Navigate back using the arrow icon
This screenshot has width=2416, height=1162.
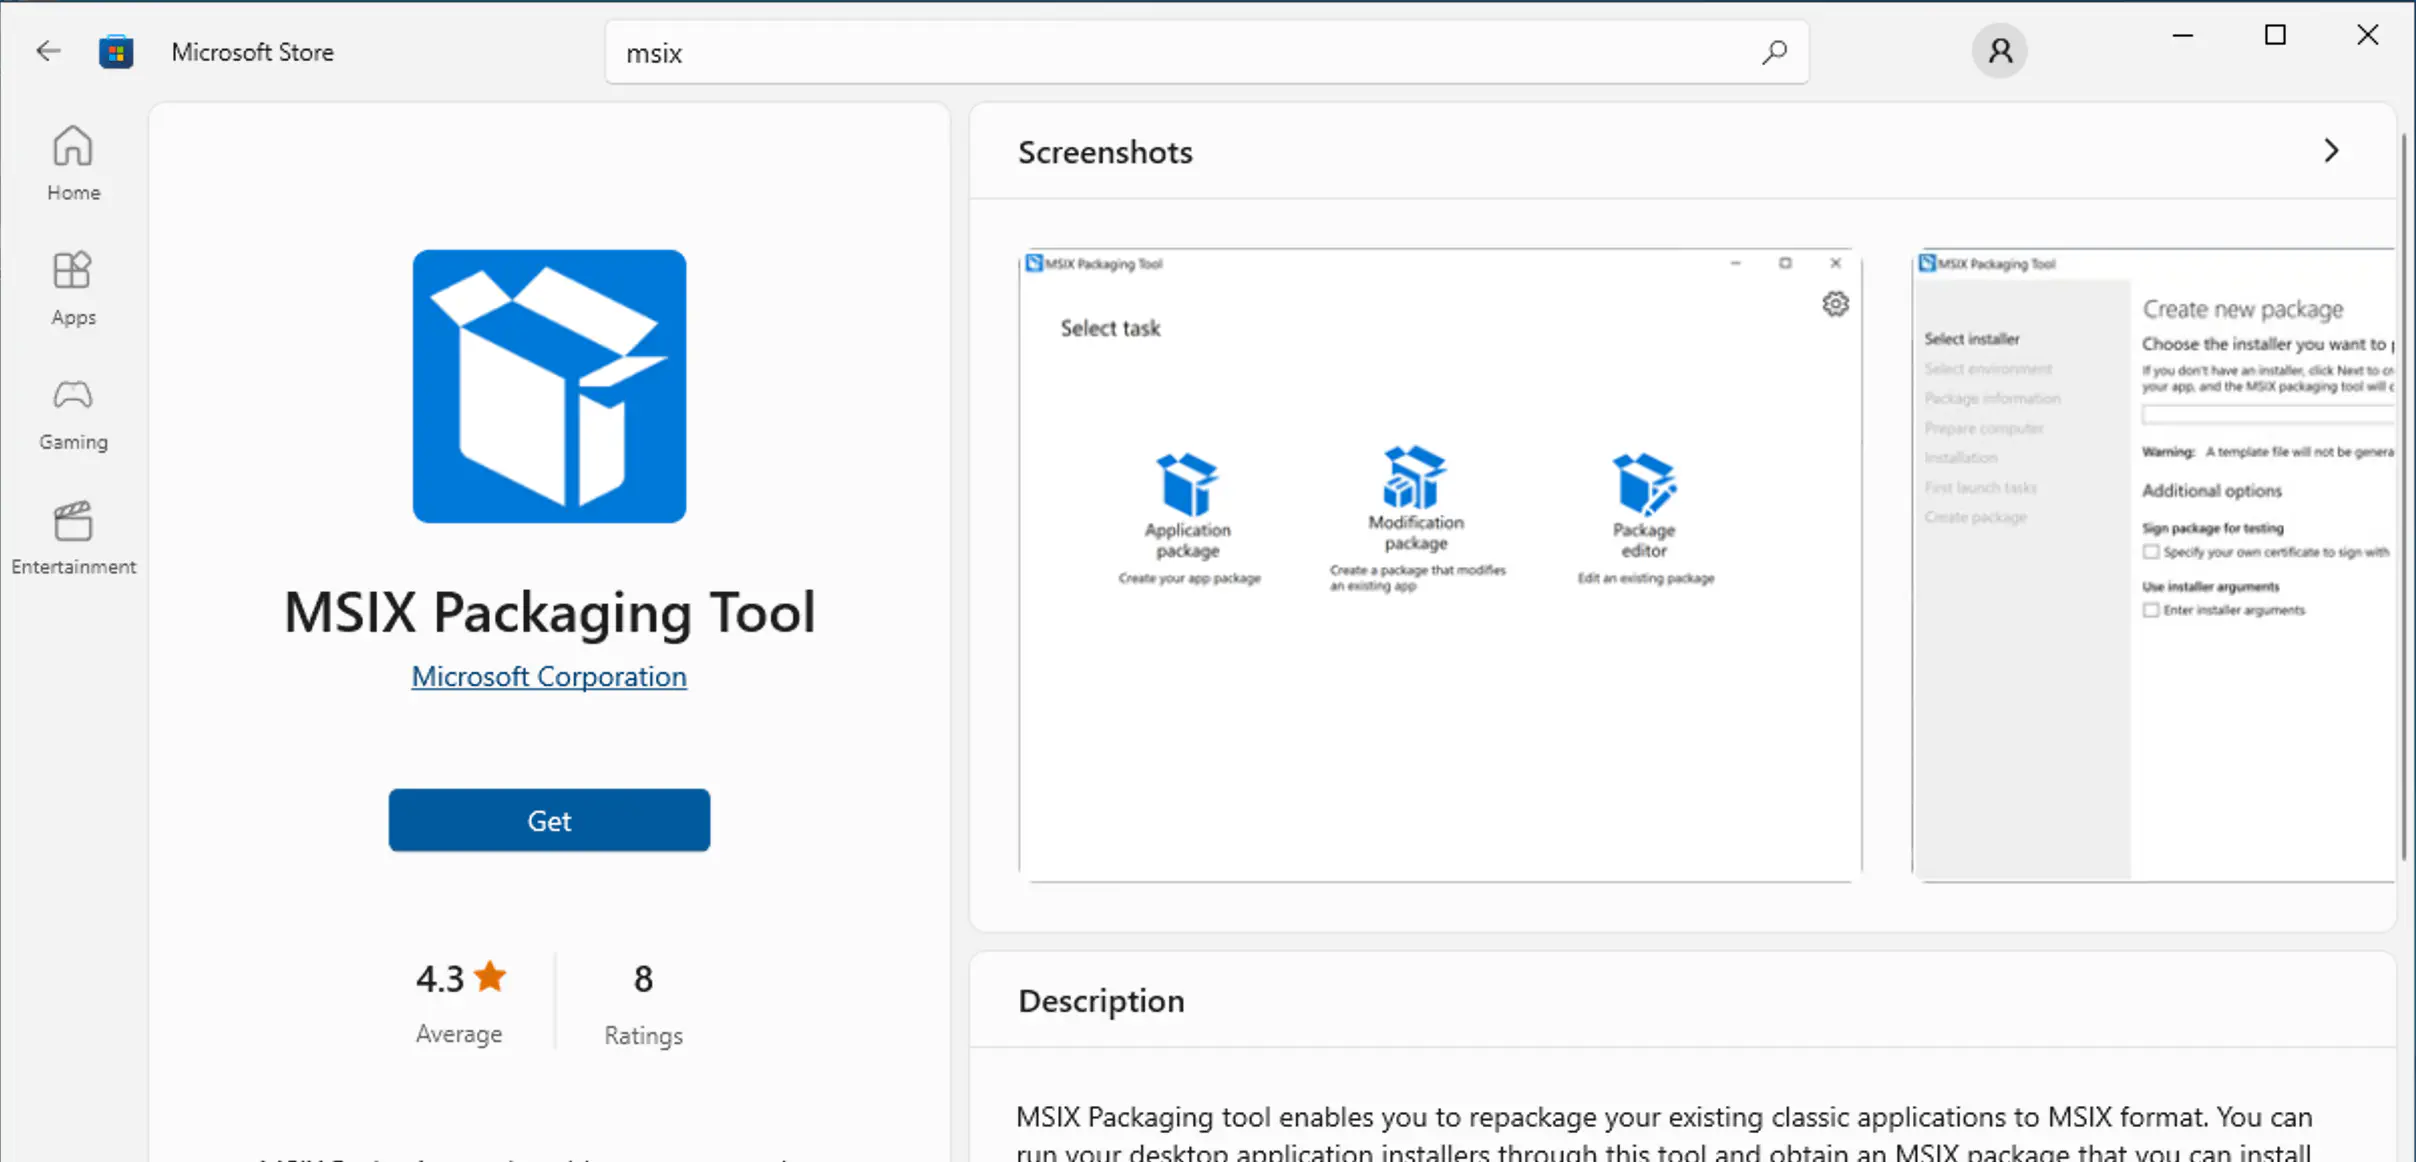(x=47, y=50)
